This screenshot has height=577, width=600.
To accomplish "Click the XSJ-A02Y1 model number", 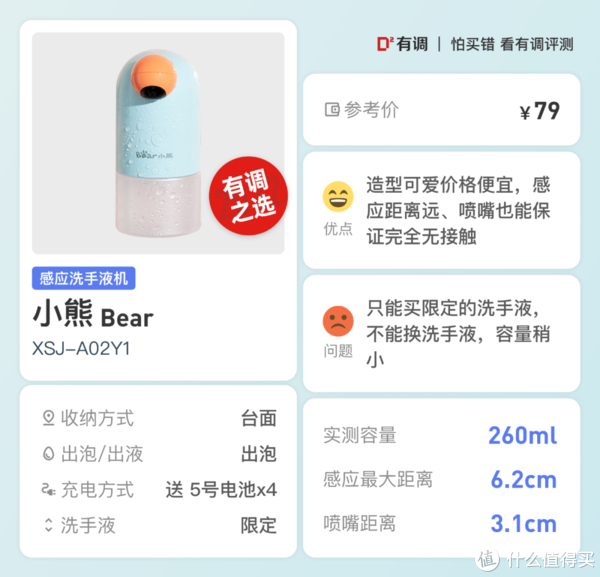I will click(x=81, y=349).
